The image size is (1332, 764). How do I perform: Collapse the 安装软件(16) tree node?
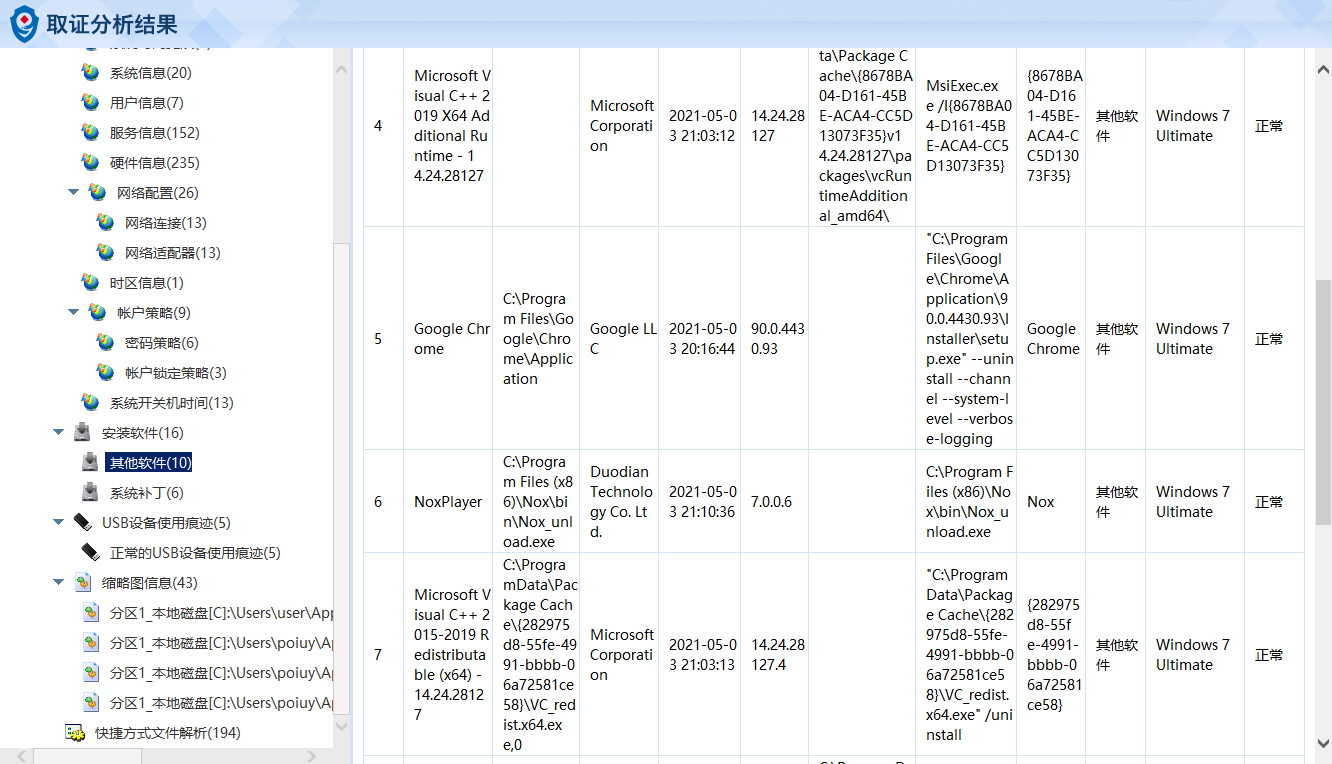(x=58, y=432)
